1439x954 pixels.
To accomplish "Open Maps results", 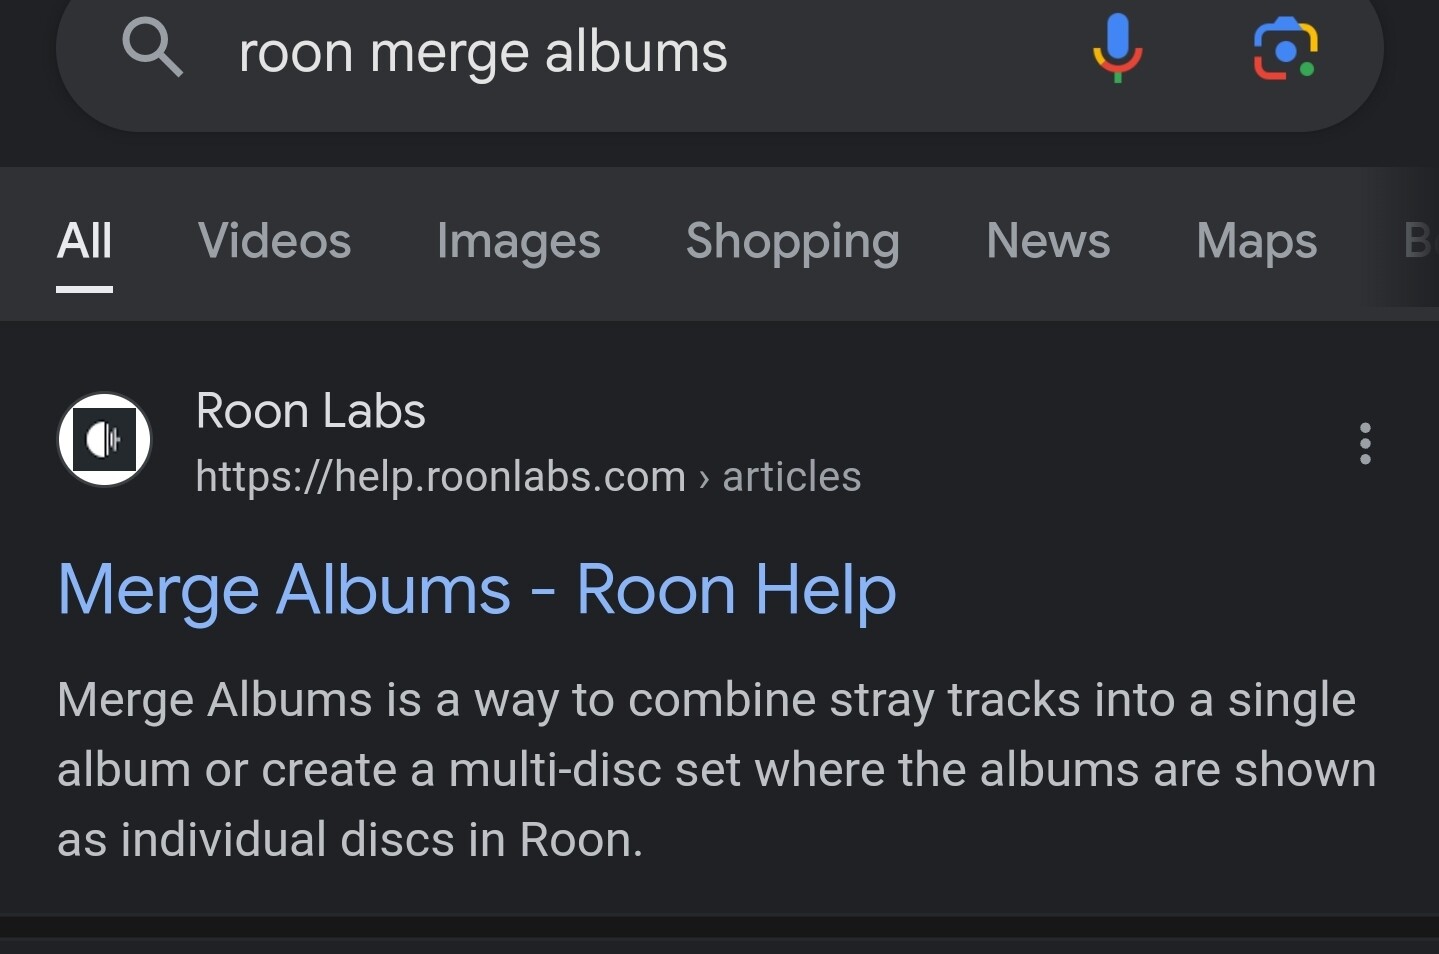I will pos(1256,241).
